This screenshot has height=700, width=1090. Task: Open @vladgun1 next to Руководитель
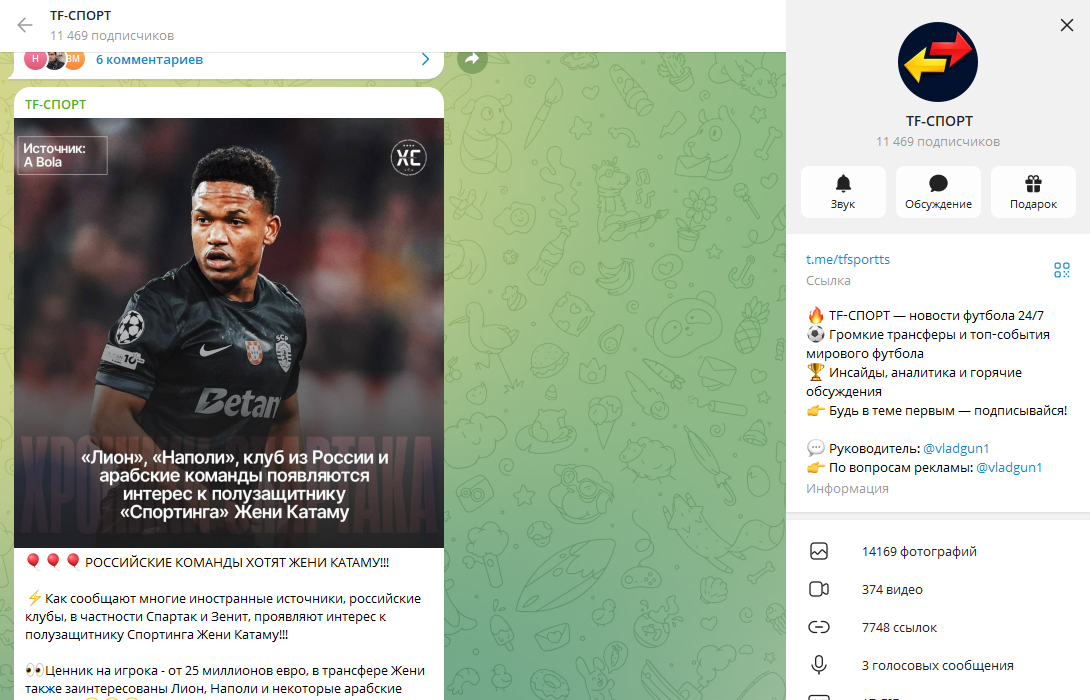pos(956,448)
